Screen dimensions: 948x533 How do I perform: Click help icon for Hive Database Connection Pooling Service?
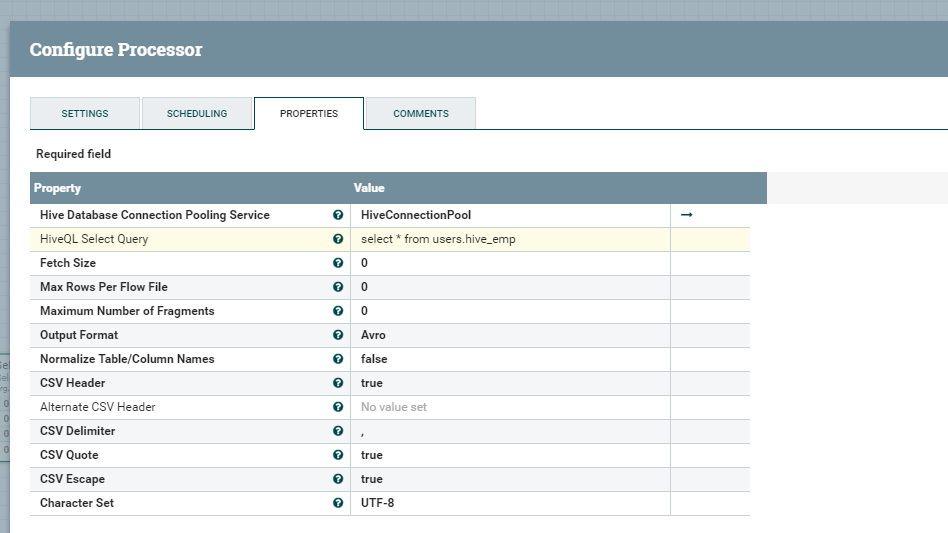pos(338,215)
